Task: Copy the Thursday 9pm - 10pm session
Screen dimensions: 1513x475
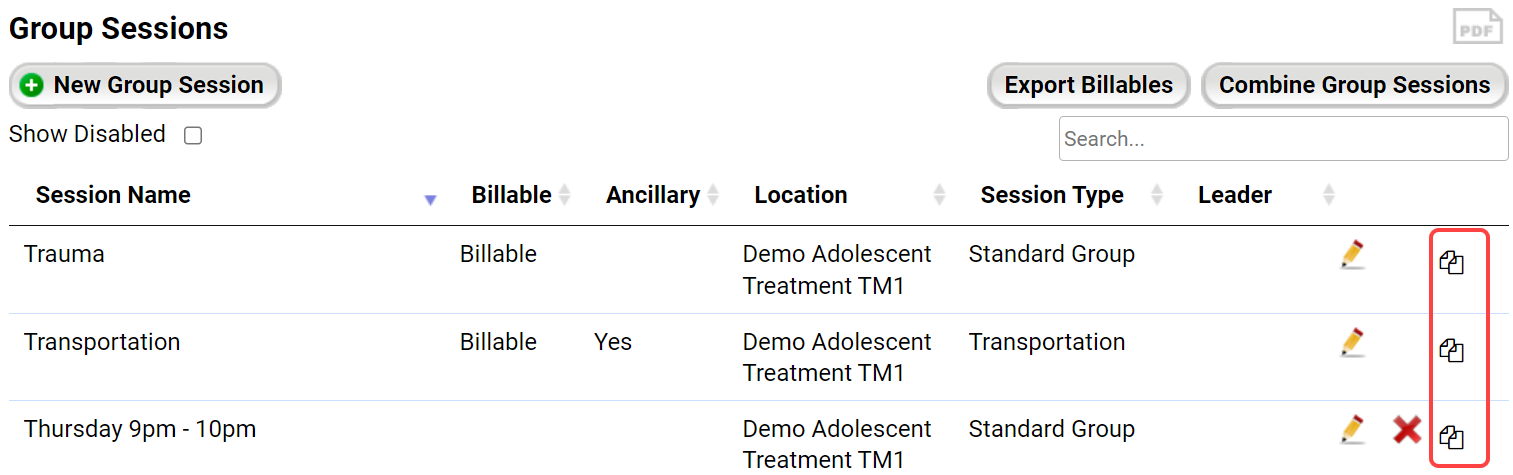Action: click(x=1451, y=438)
